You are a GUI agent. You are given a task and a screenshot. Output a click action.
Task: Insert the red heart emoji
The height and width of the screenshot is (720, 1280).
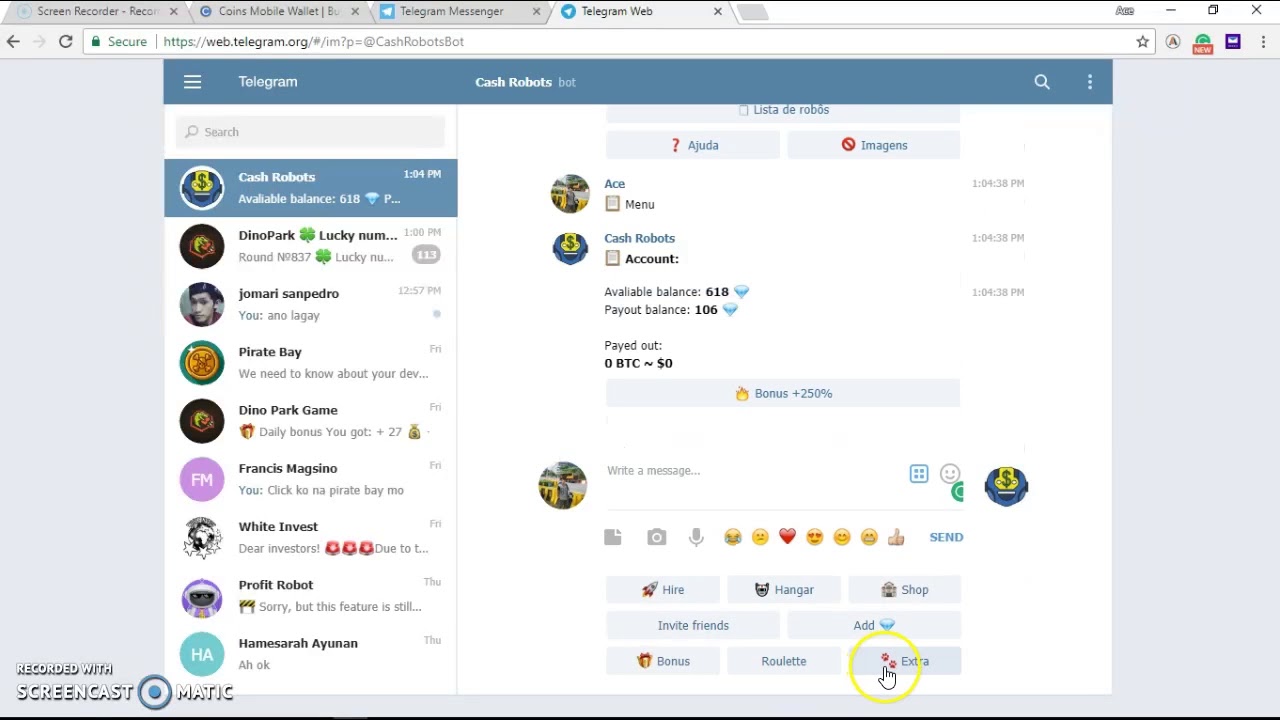click(x=787, y=537)
